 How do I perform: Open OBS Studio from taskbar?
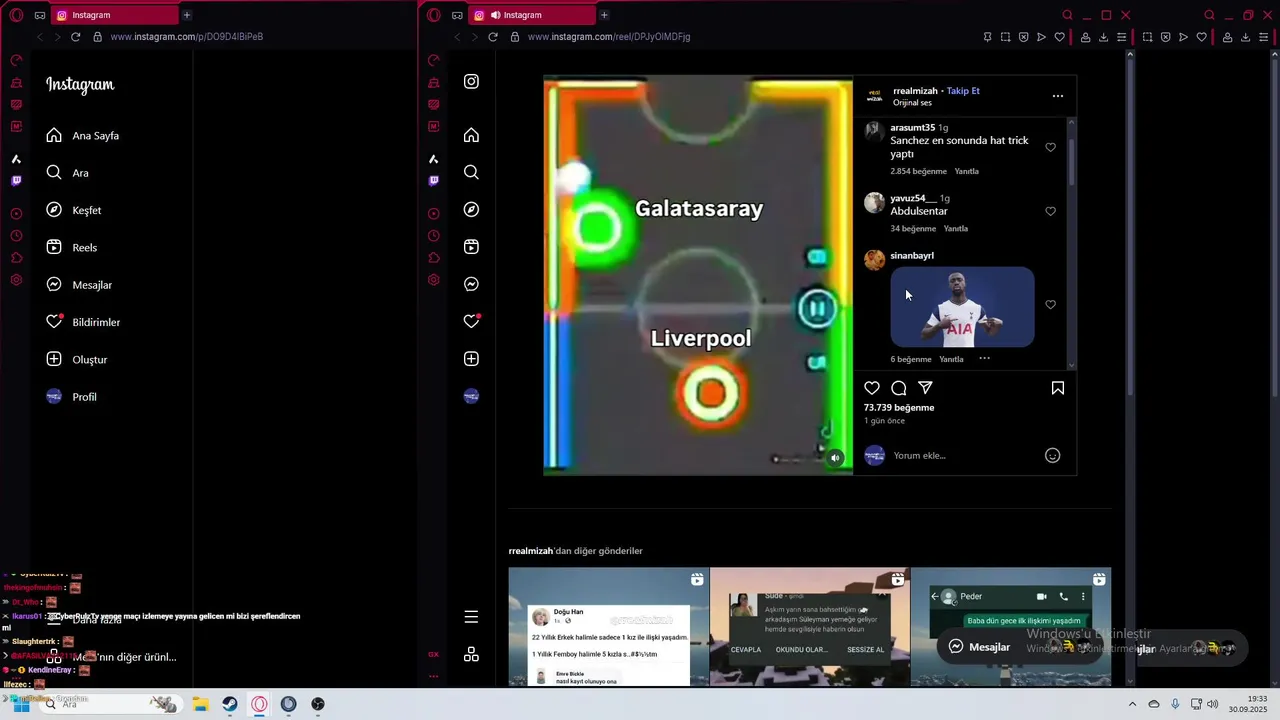318,704
